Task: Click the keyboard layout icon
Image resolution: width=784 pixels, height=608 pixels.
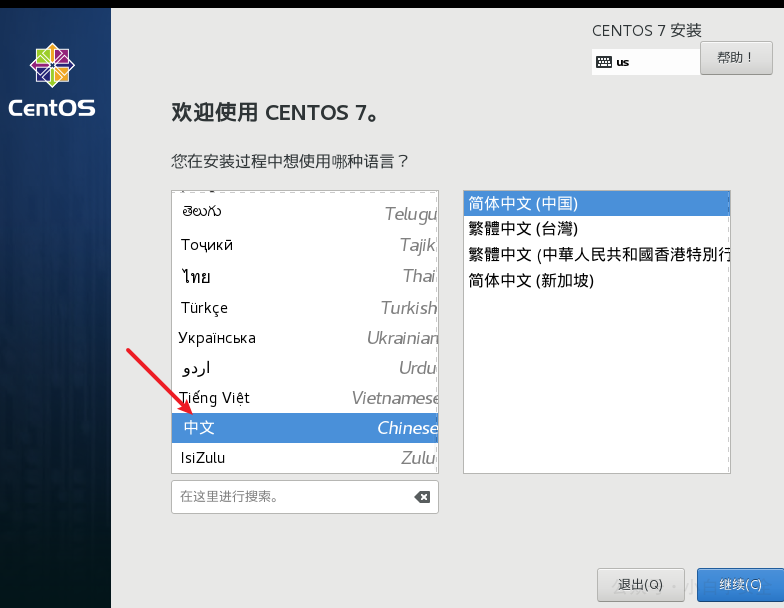Action: [604, 62]
